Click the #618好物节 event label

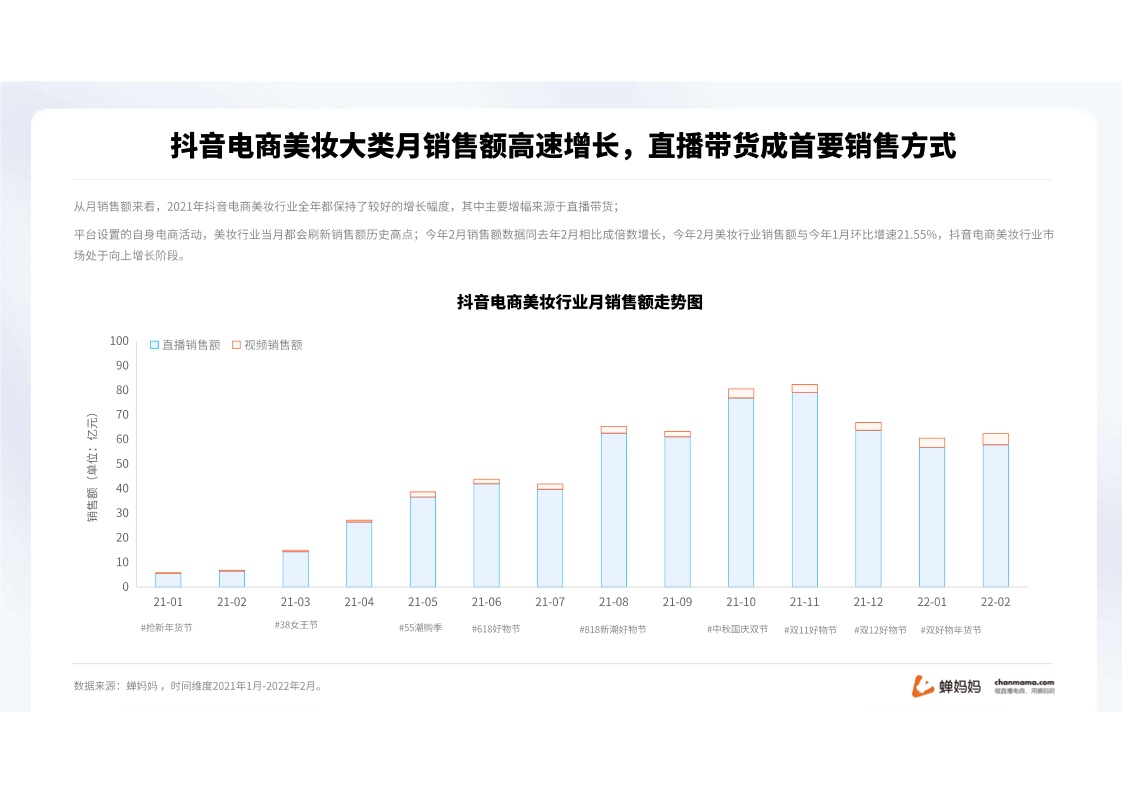click(x=495, y=629)
